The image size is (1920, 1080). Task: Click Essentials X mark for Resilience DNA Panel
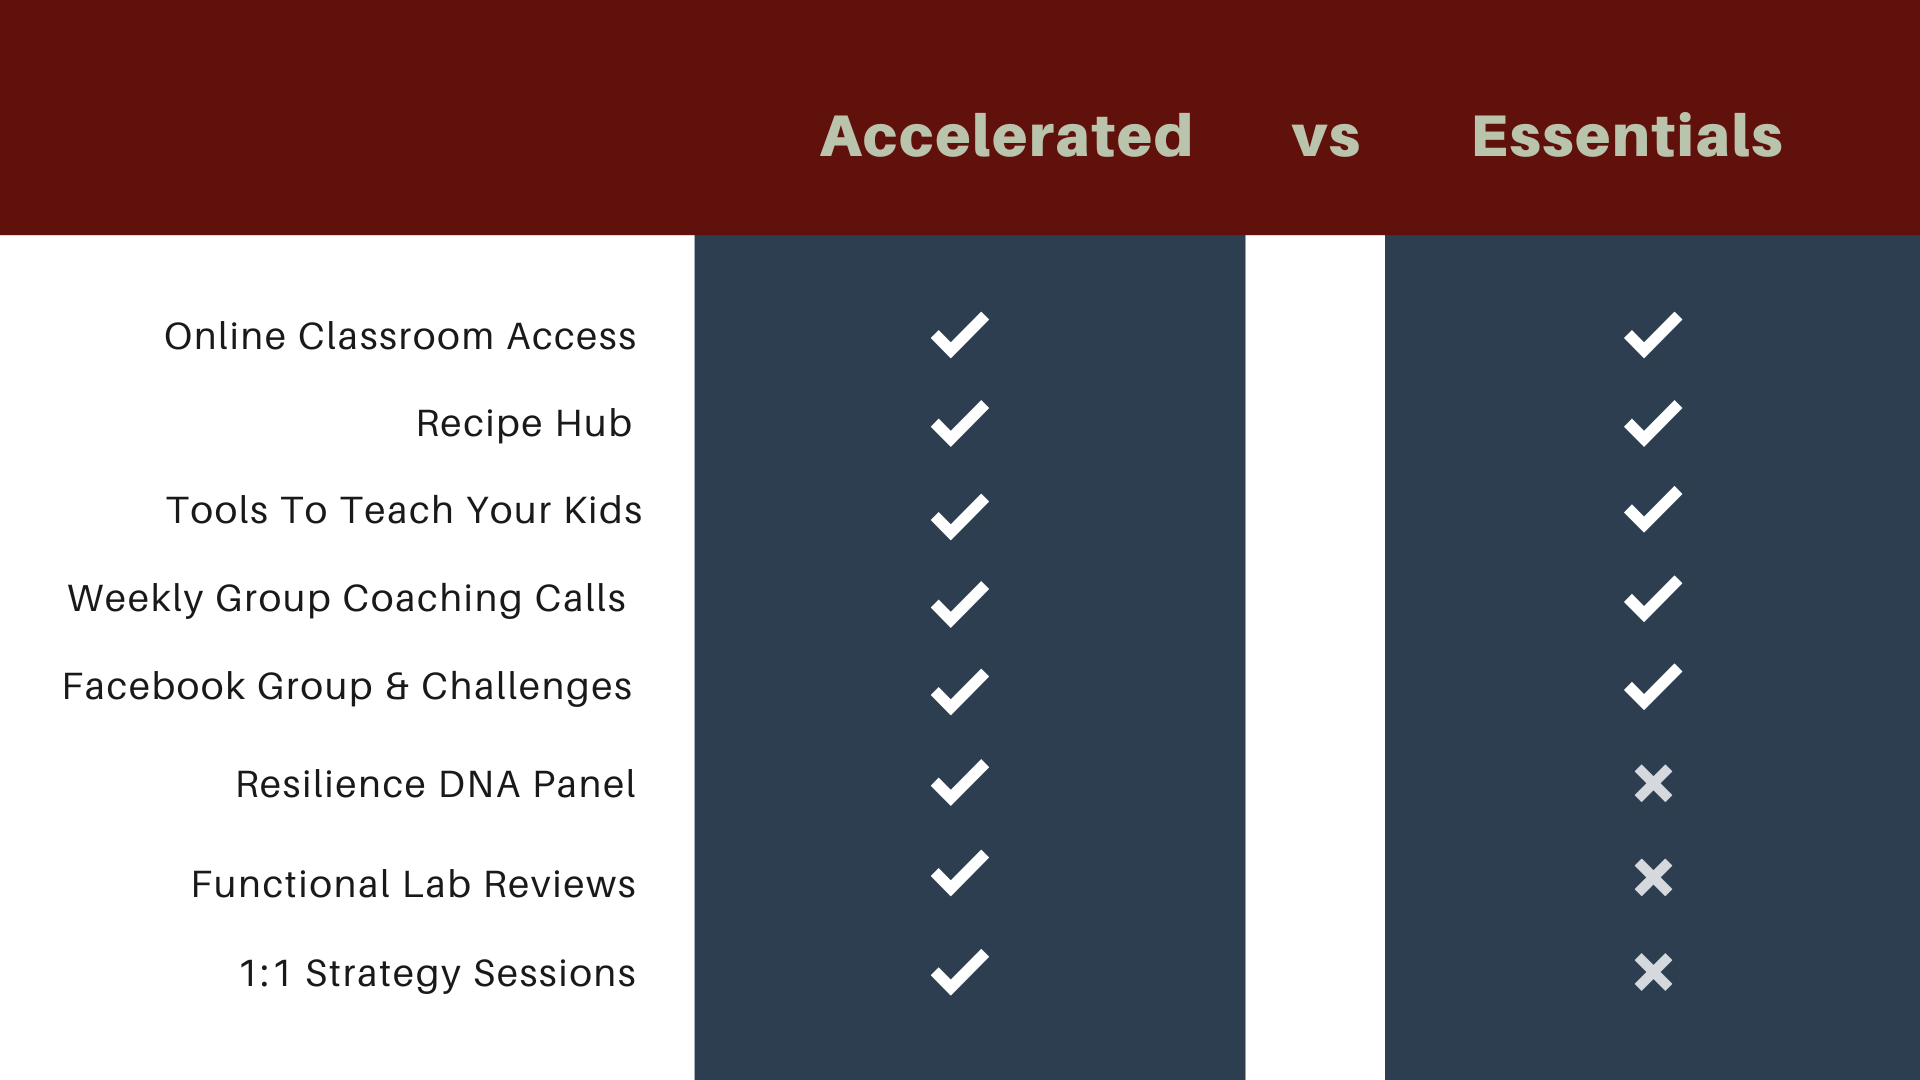coord(1653,784)
